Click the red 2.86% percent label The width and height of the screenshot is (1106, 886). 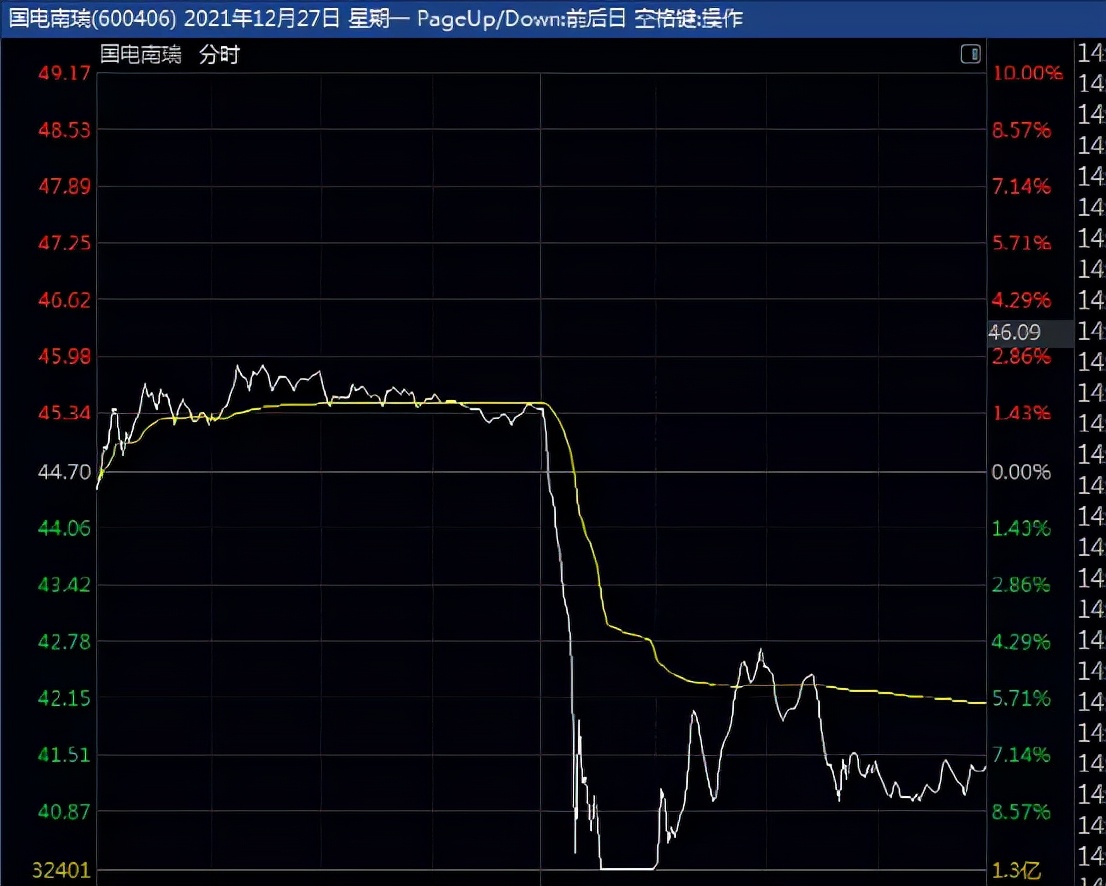coord(1021,356)
